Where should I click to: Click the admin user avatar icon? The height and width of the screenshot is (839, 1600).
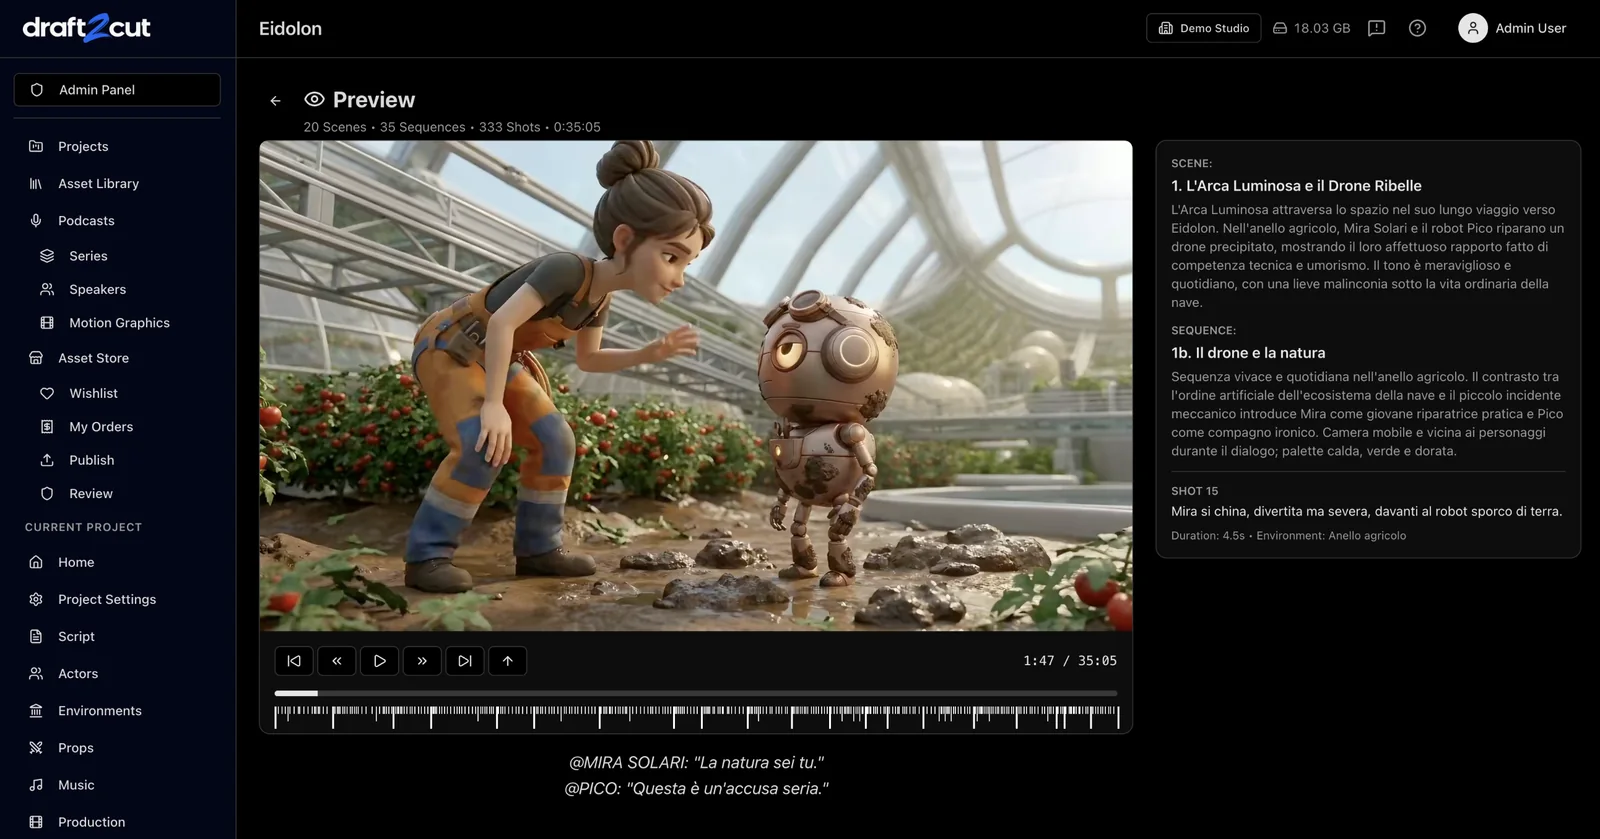point(1473,28)
